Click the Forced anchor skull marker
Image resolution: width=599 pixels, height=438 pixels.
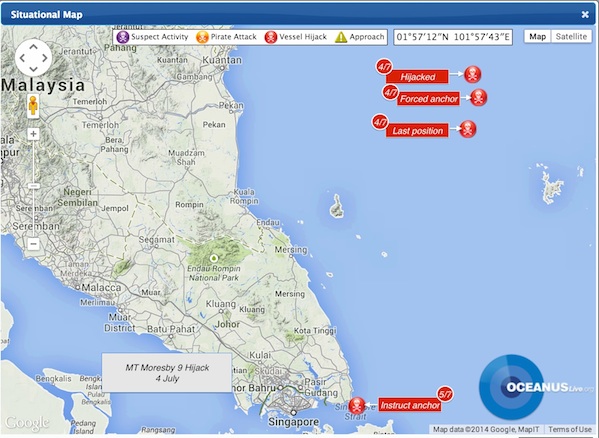478,98
